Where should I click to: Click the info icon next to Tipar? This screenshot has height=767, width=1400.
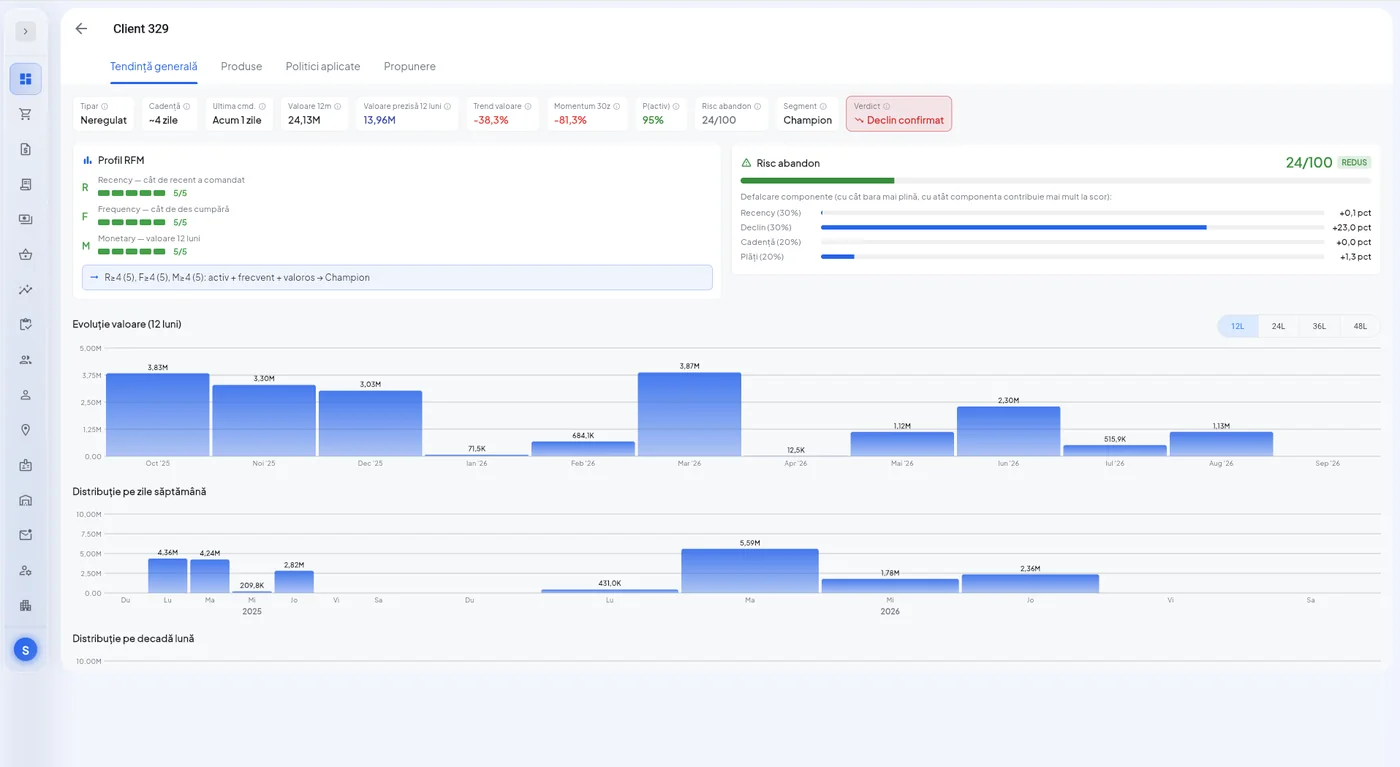(105, 106)
